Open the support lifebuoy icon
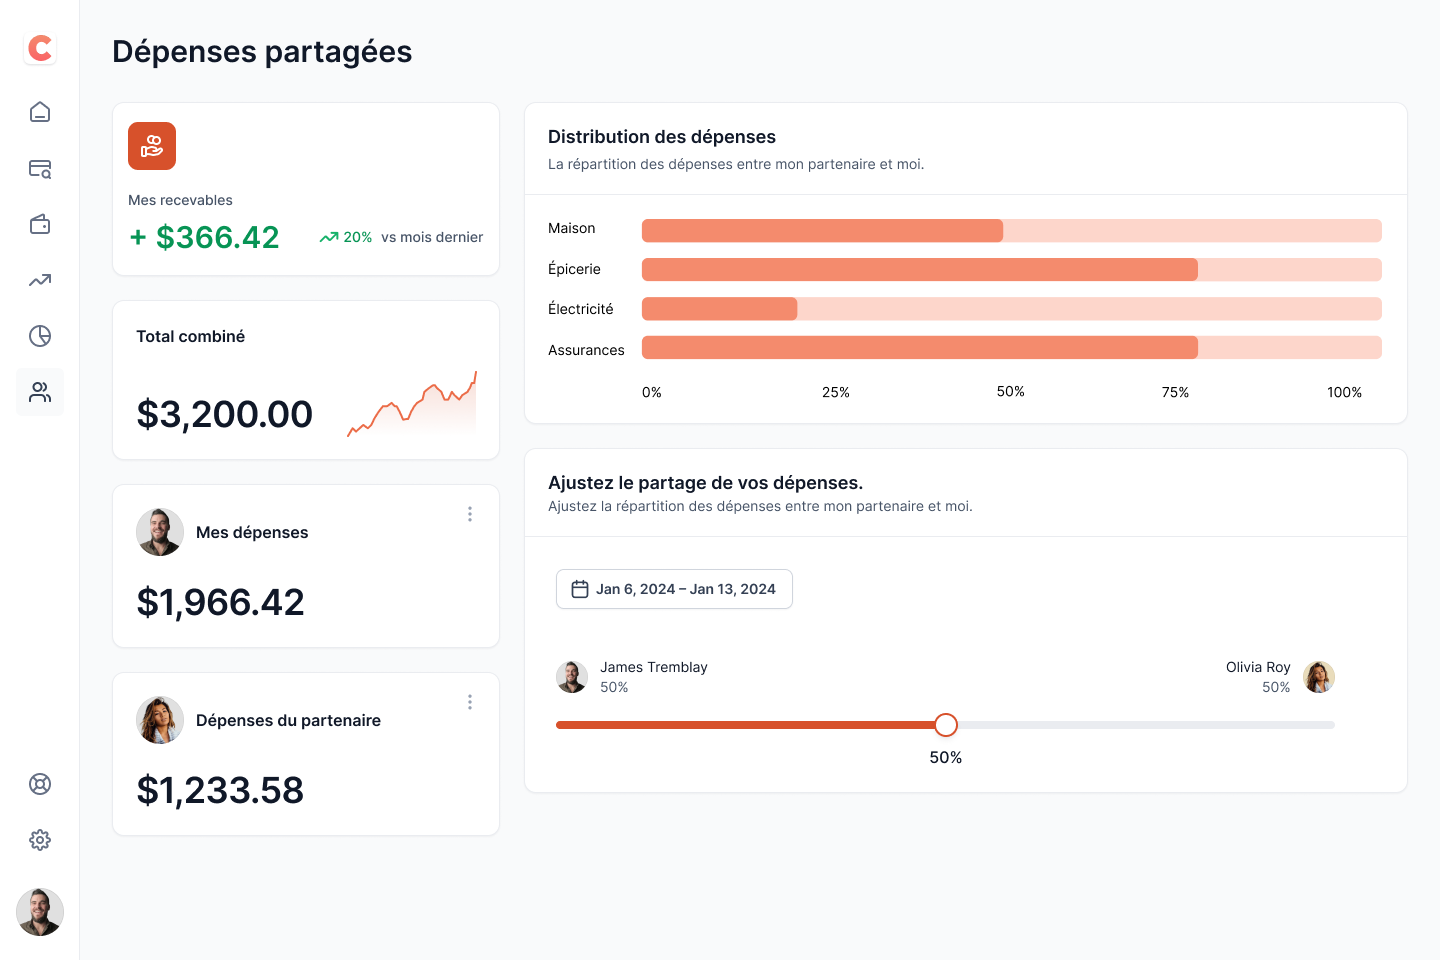The image size is (1440, 960). [40, 784]
